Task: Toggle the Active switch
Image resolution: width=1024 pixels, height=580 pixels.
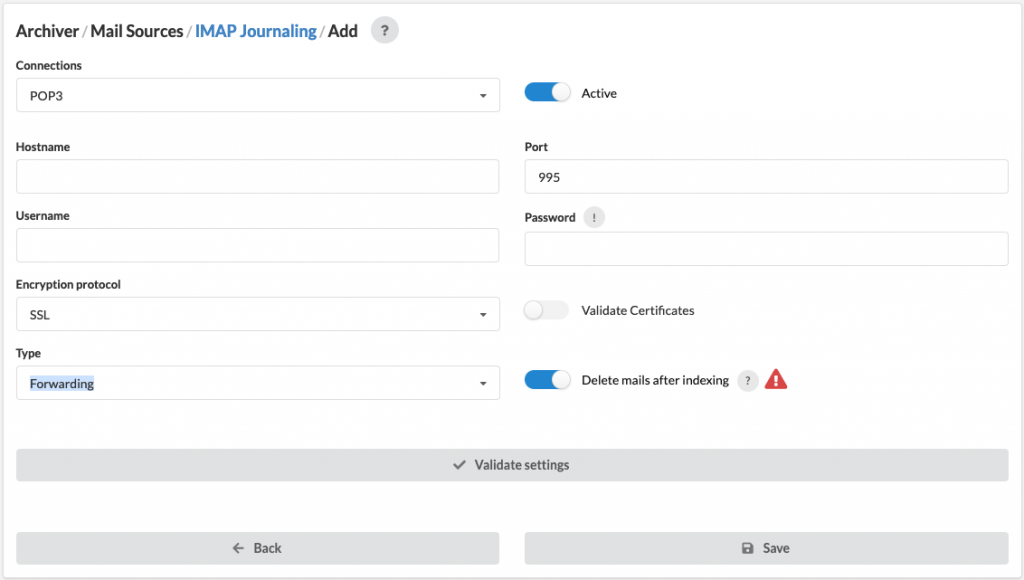Action: (547, 93)
